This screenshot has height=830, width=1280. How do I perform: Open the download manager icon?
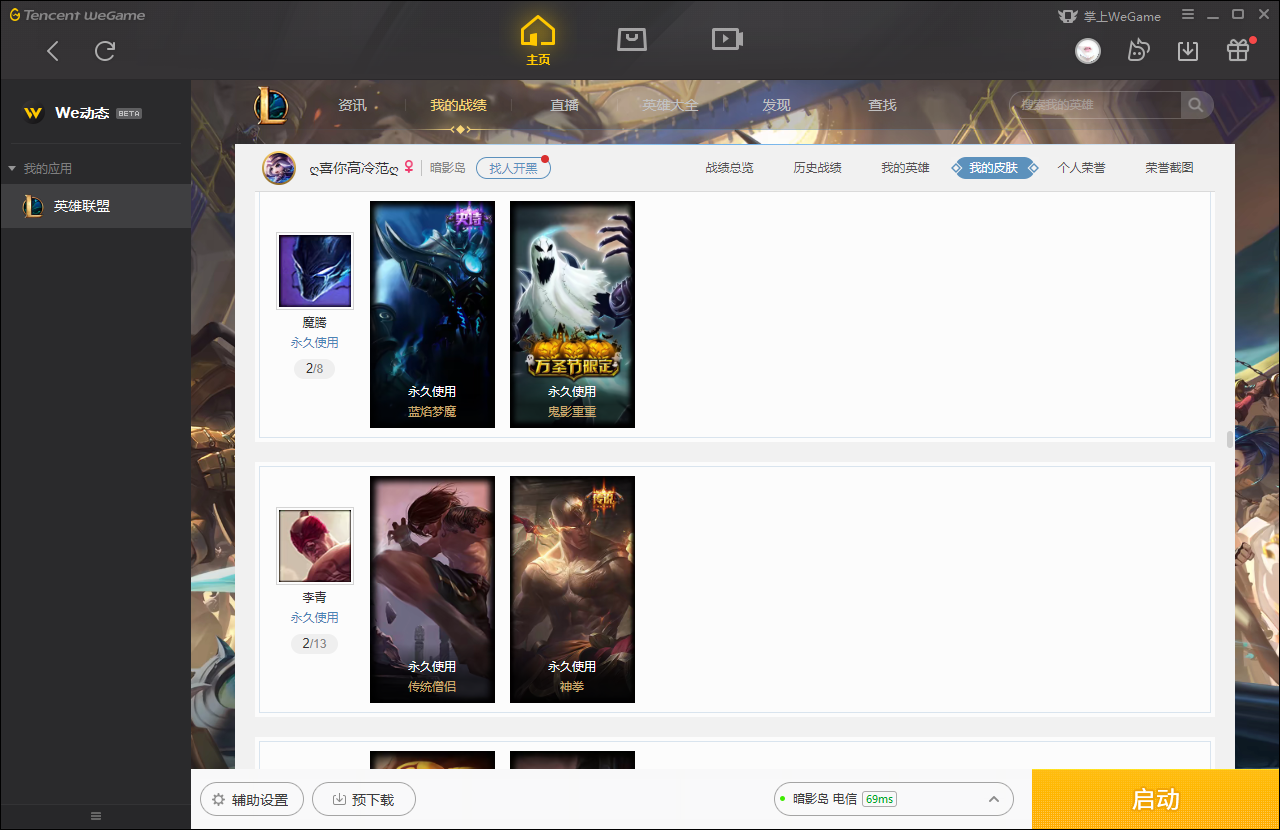(x=1188, y=50)
